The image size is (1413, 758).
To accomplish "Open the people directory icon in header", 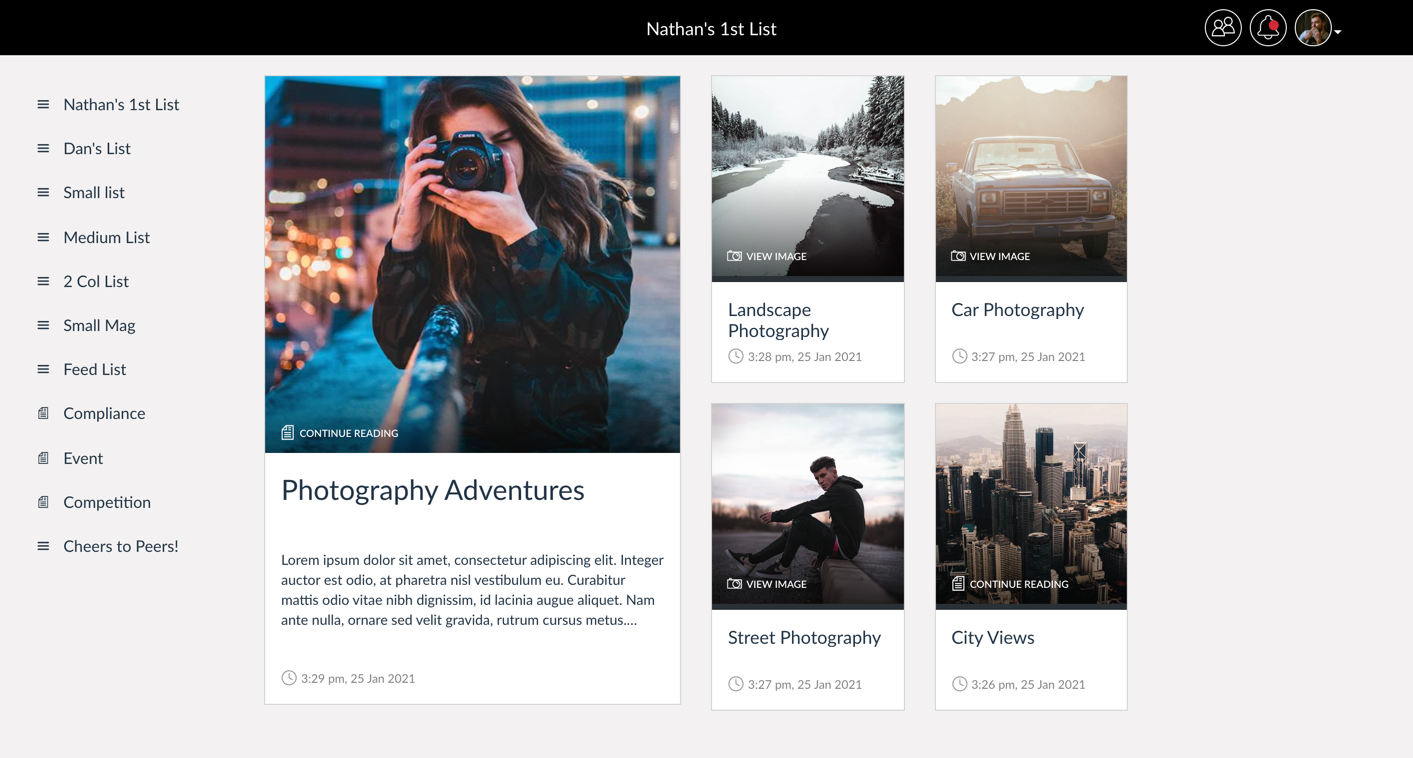I will (1222, 28).
